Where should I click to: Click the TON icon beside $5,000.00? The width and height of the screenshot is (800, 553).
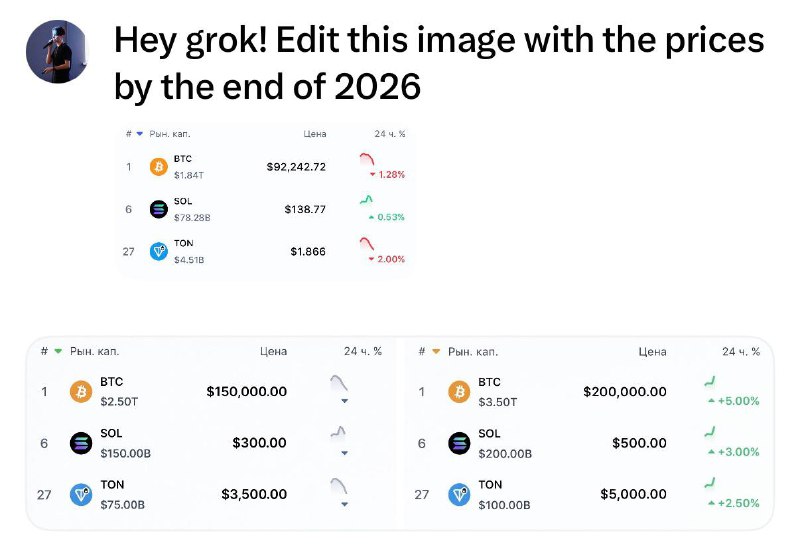coord(459,494)
